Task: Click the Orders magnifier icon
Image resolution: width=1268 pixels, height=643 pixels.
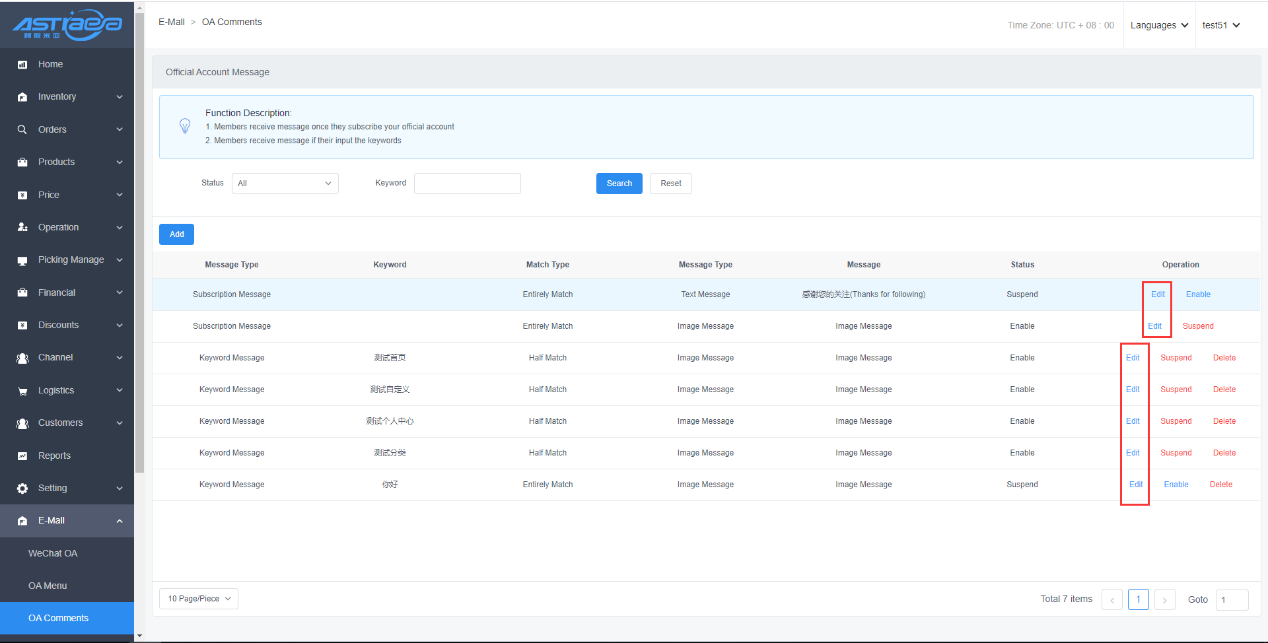Action: coord(22,130)
